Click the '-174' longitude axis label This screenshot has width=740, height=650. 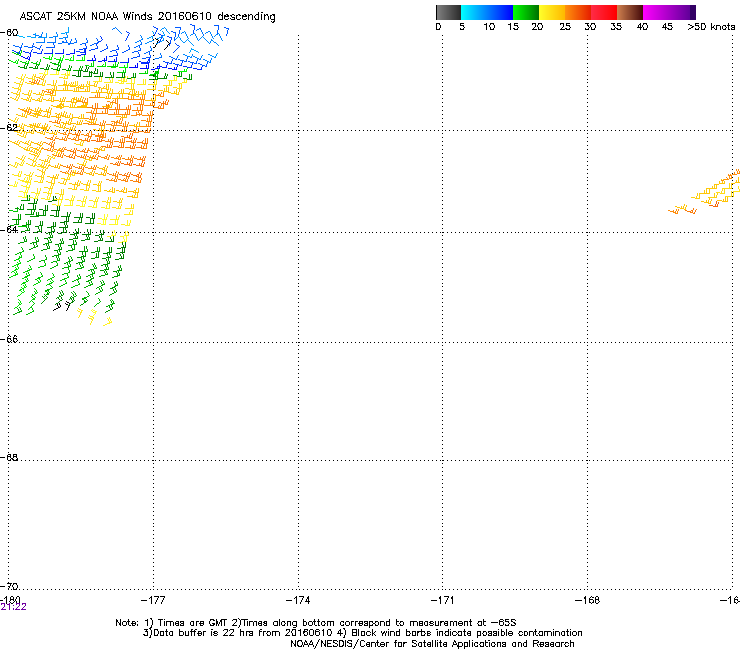point(298,600)
